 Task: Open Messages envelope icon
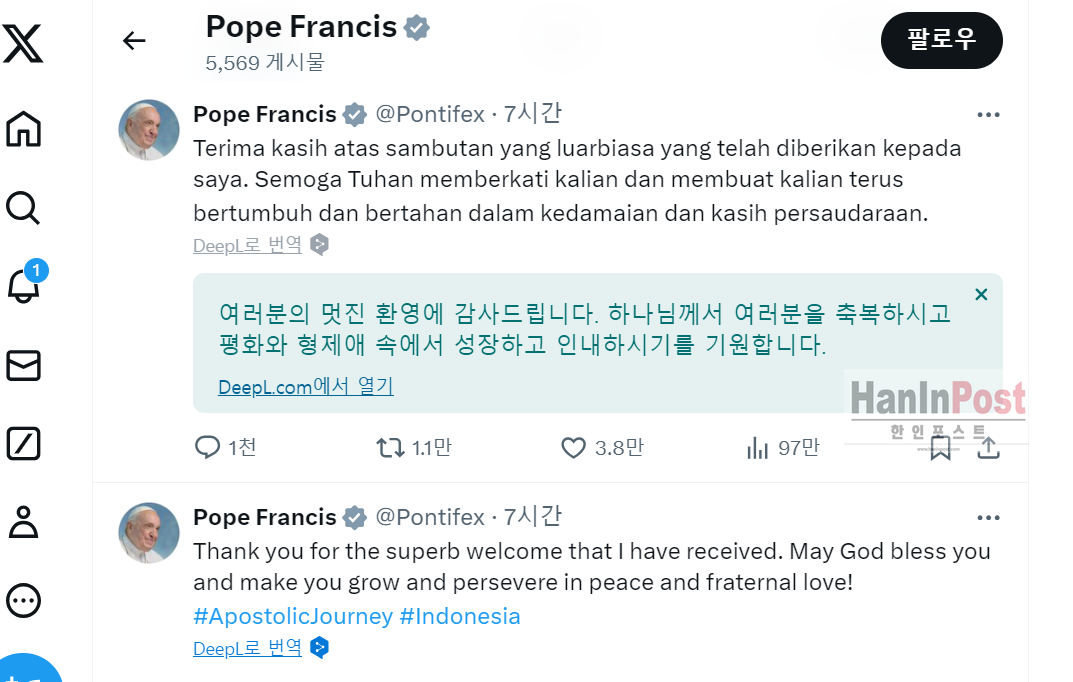(23, 365)
